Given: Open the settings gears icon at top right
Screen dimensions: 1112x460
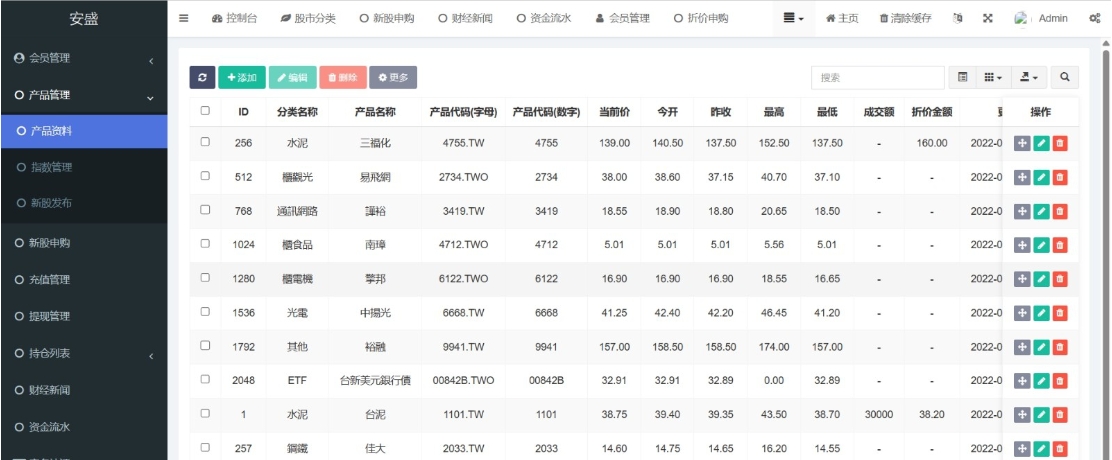Looking at the screenshot, I should coord(1094,18).
